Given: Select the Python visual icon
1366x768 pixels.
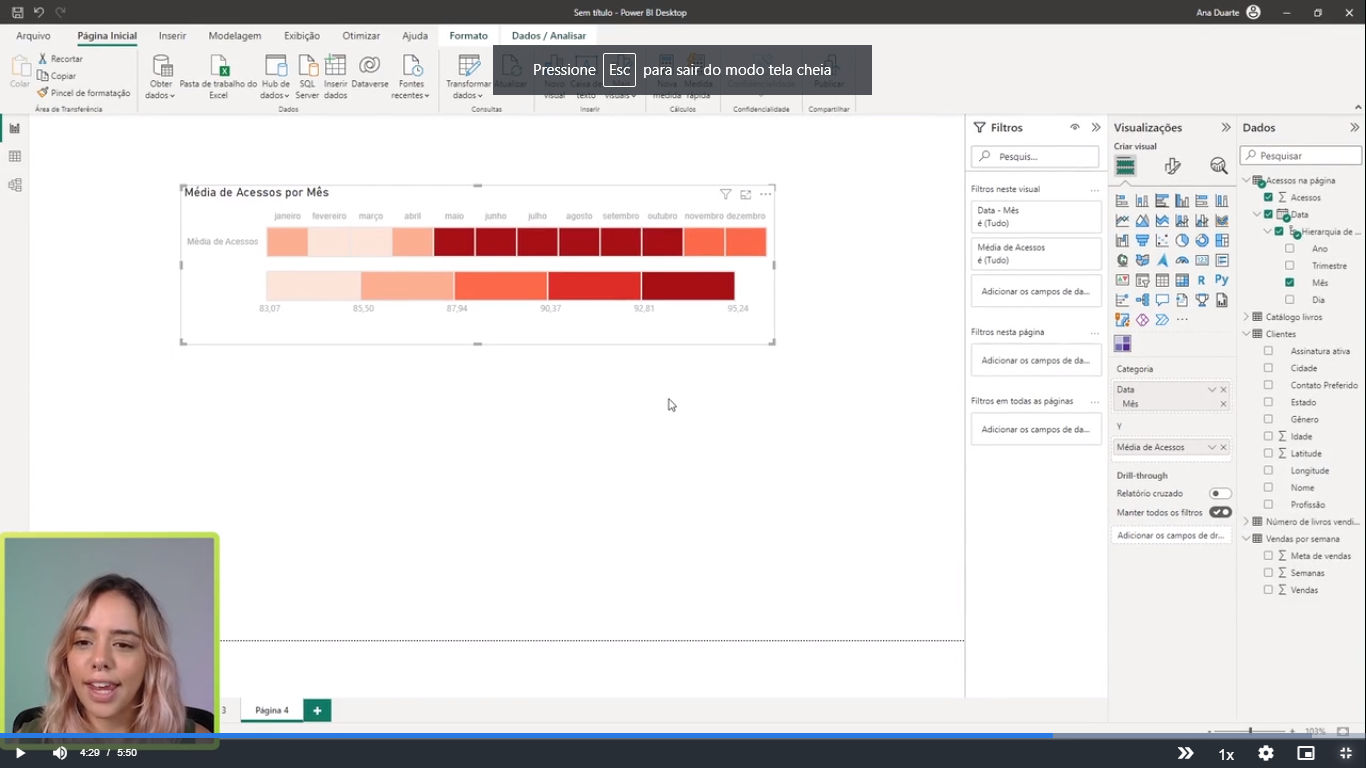Looking at the screenshot, I should coord(1222,281).
